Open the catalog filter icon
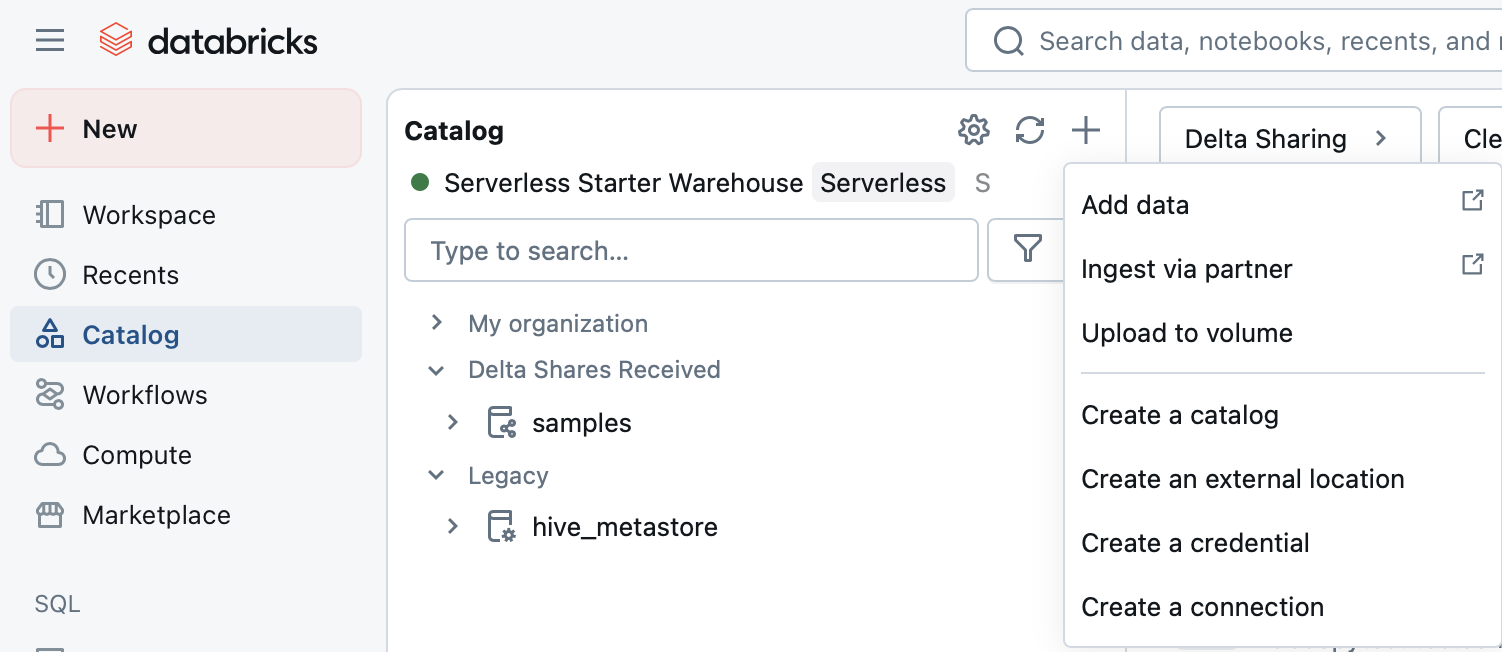This screenshot has width=1502, height=652. [x=1027, y=250]
